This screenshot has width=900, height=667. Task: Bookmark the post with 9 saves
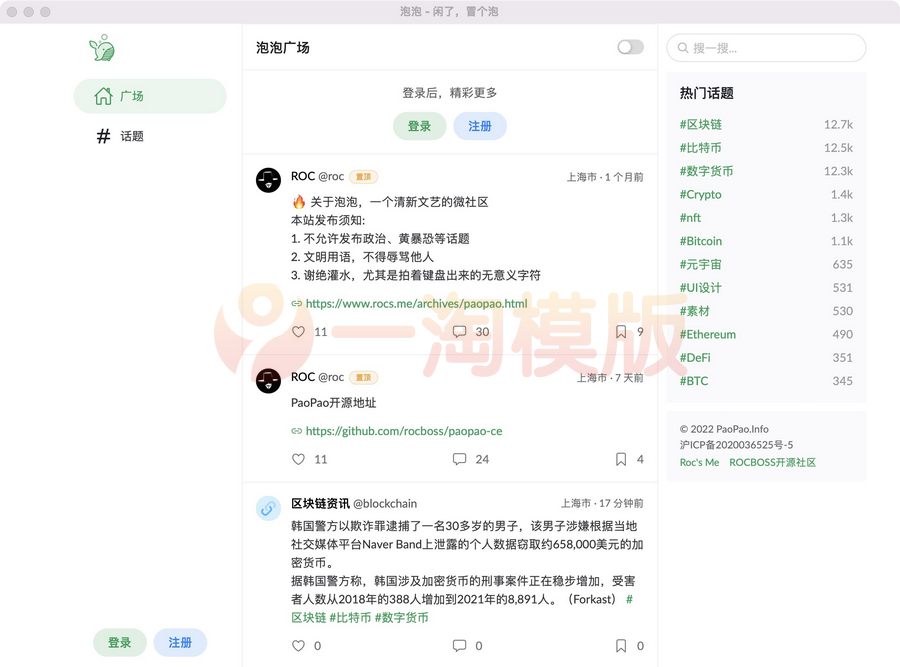pos(621,332)
